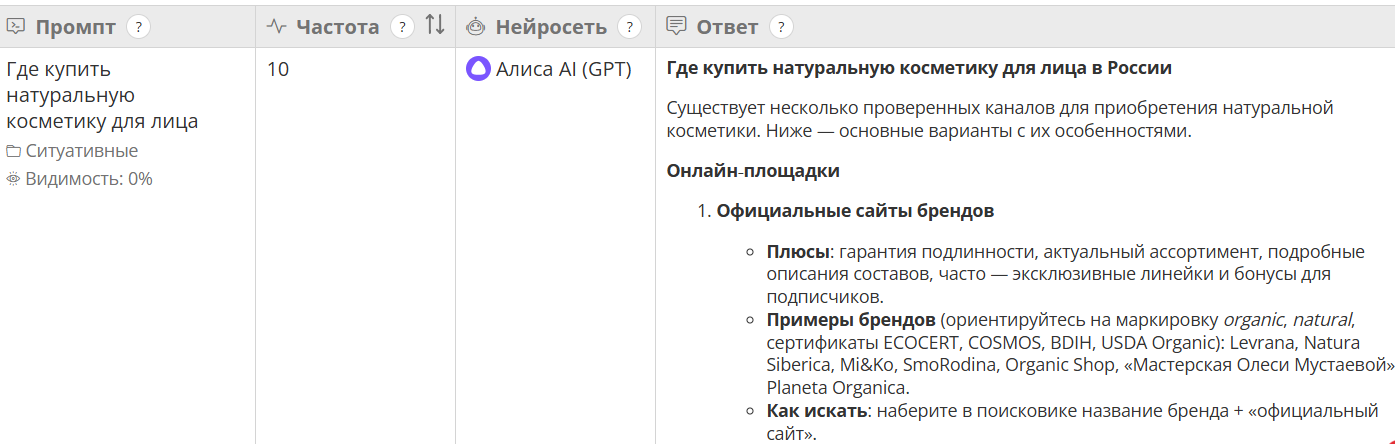
Task: Open the help tooltip beside Нейросеть
Action: [629, 27]
